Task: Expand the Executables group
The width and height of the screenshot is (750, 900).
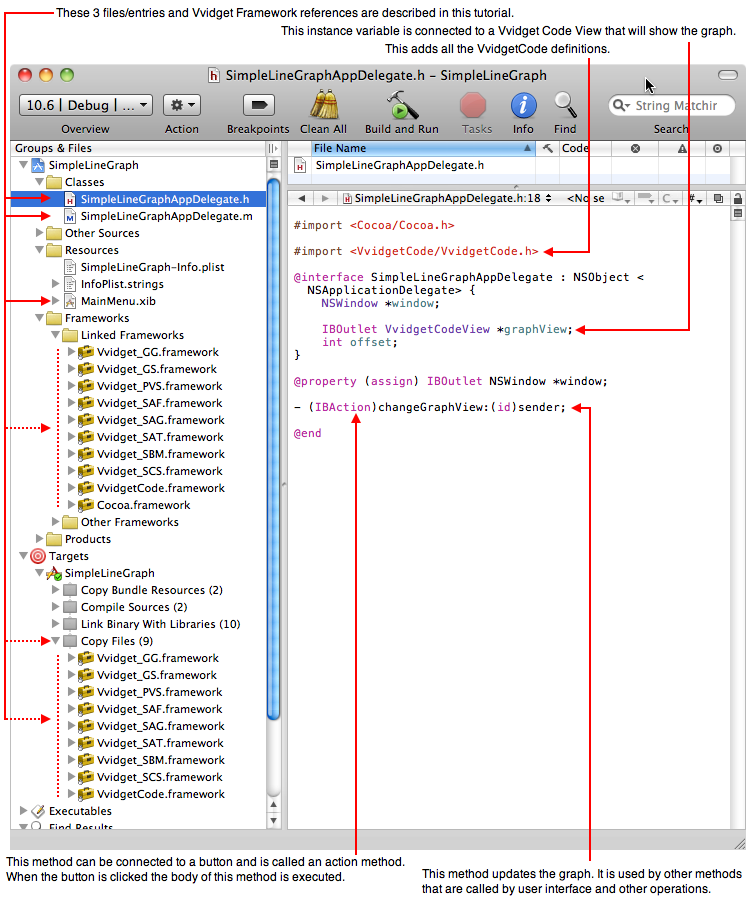Action: point(24,810)
